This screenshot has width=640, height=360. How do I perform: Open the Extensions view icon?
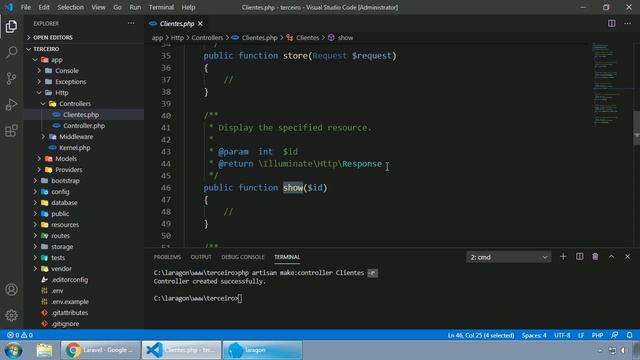point(11,131)
